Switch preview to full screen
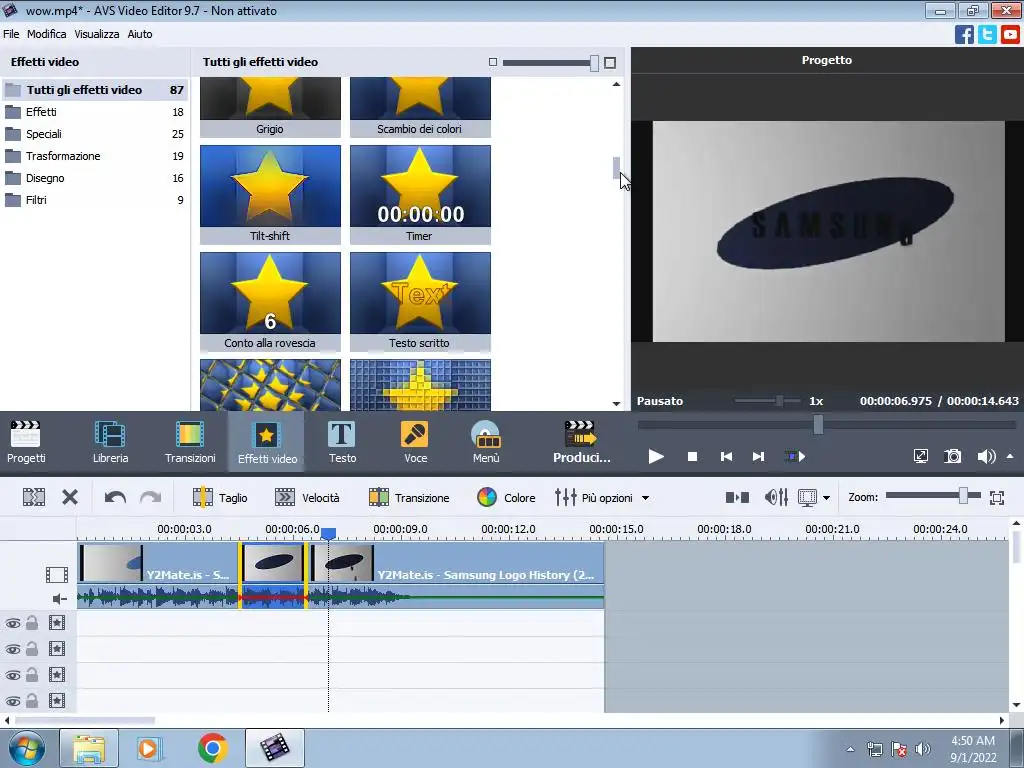Viewport: 1024px width, 768px height. tap(920, 456)
